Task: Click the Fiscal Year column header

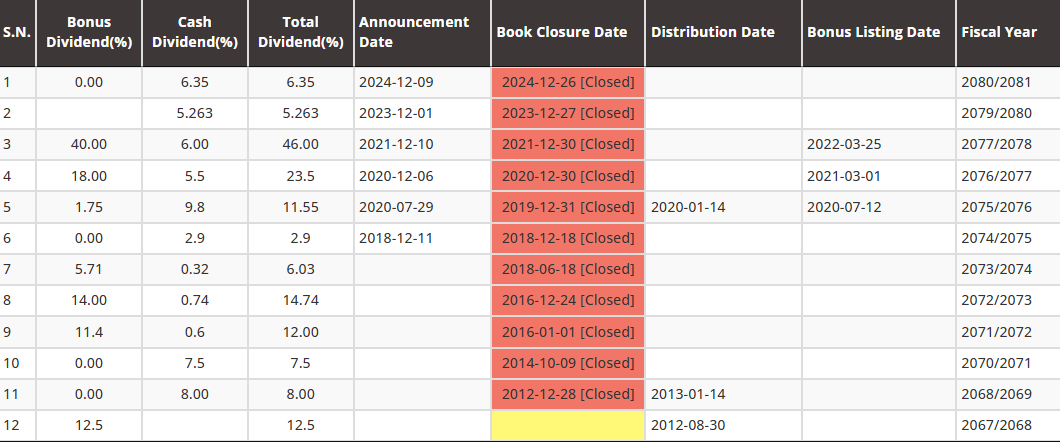Action: (x=999, y=32)
